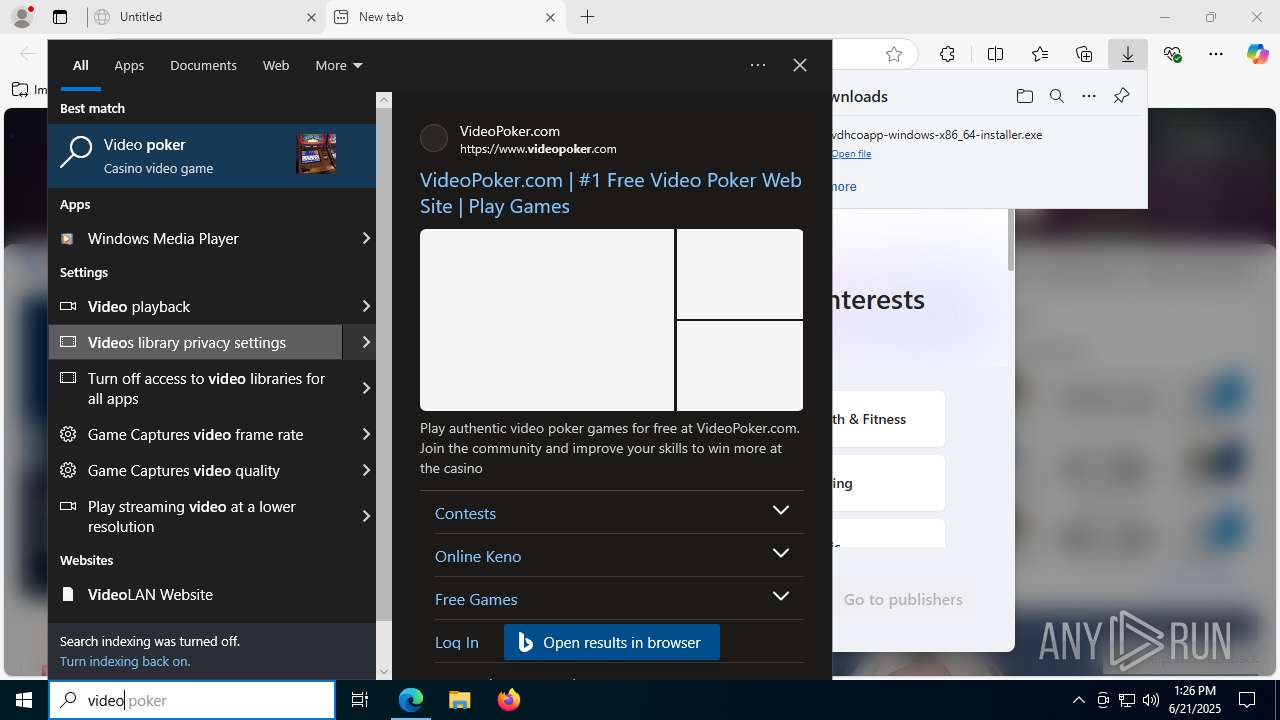Toggle Edge split screen icon
Image resolution: width=1280 pixels, height=720 pixels.
click(995, 54)
